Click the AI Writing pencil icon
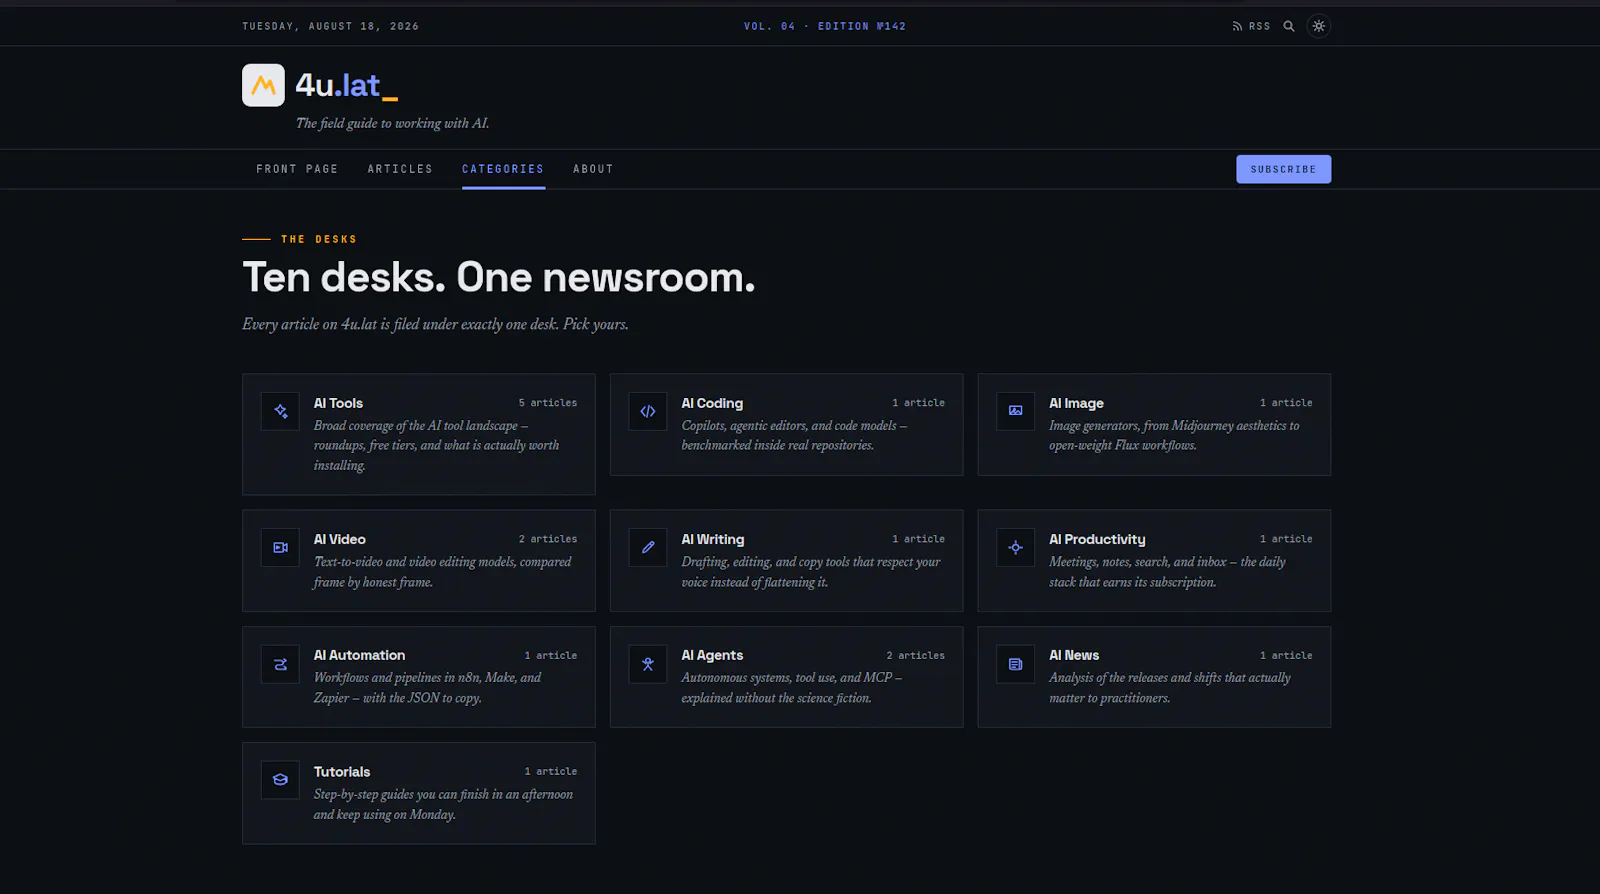Viewport: 1600px width, 894px height. coord(648,547)
